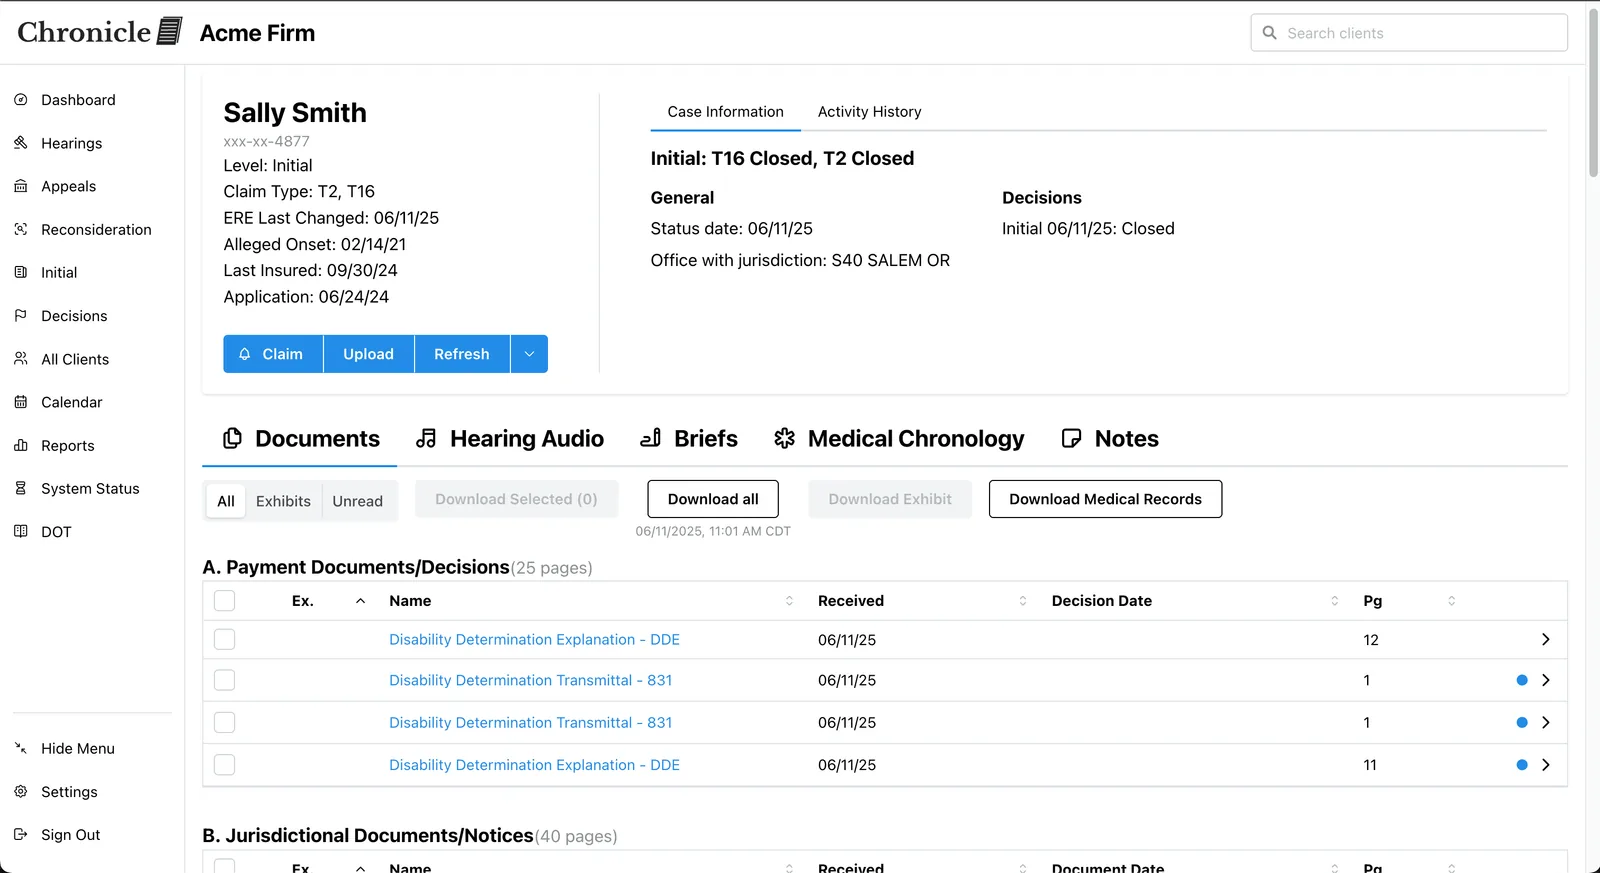Click the Appeals building icon
The image size is (1600, 873).
pyautogui.click(x=21, y=186)
